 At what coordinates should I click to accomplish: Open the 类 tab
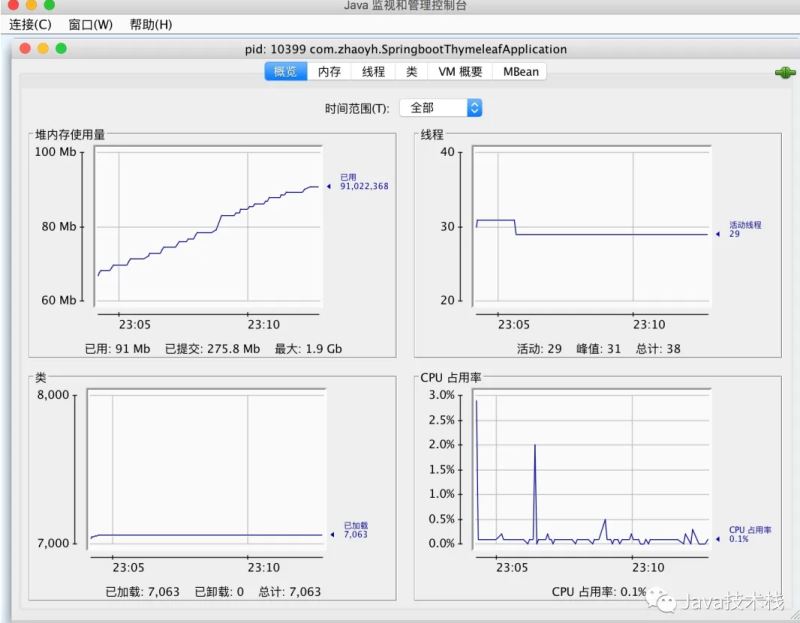pos(411,72)
